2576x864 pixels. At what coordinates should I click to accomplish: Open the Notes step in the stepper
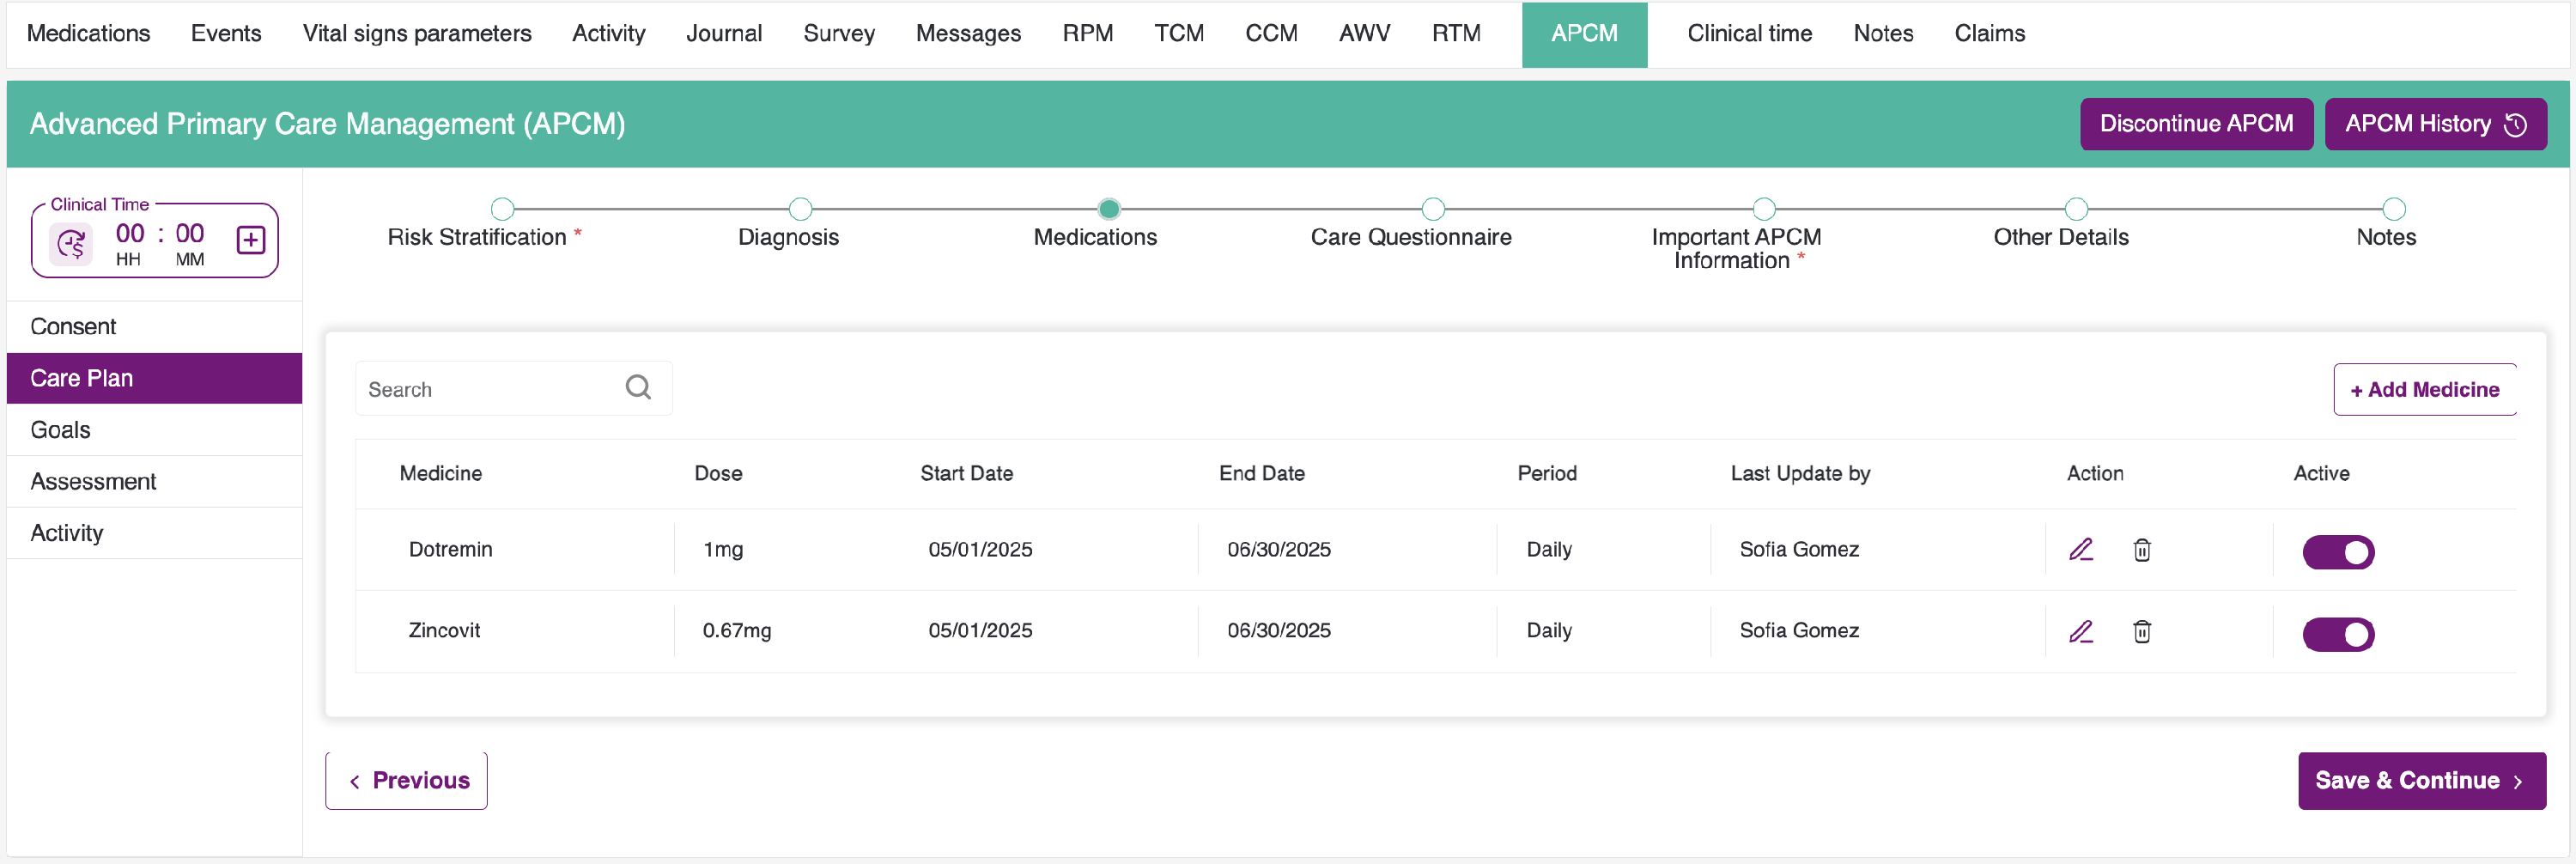[2393, 209]
